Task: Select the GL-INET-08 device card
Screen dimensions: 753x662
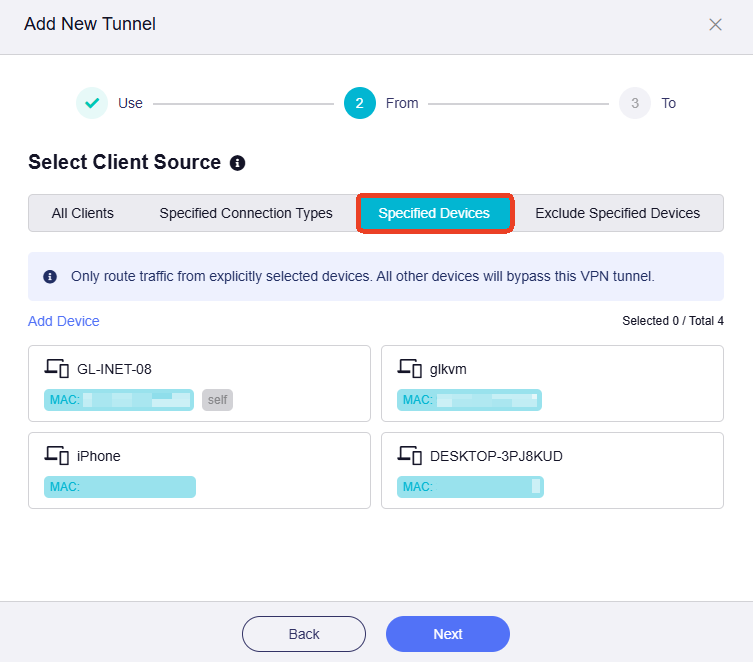Action: point(199,384)
